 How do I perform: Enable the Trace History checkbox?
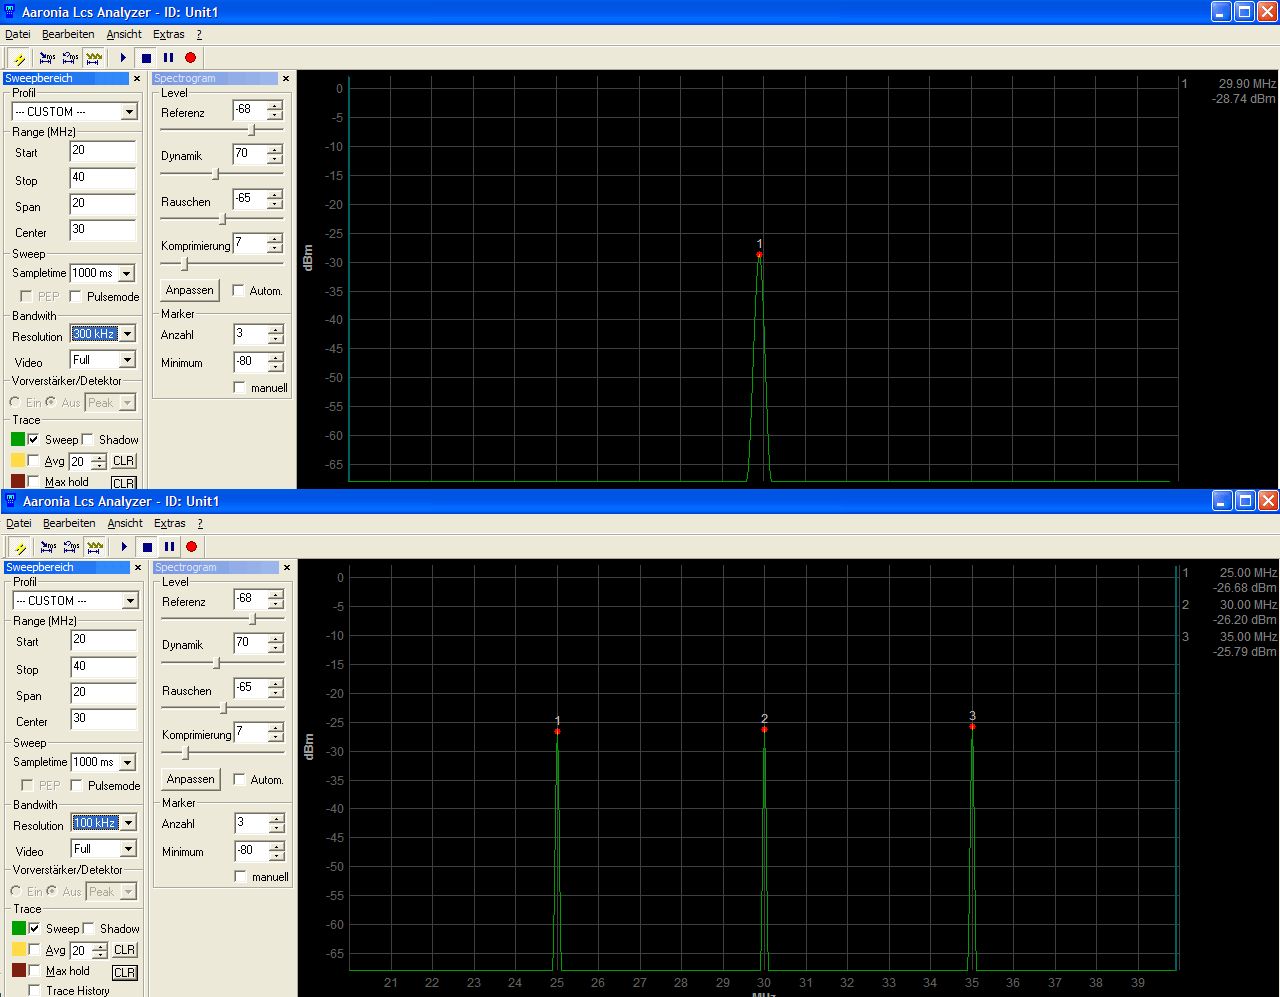[34, 990]
